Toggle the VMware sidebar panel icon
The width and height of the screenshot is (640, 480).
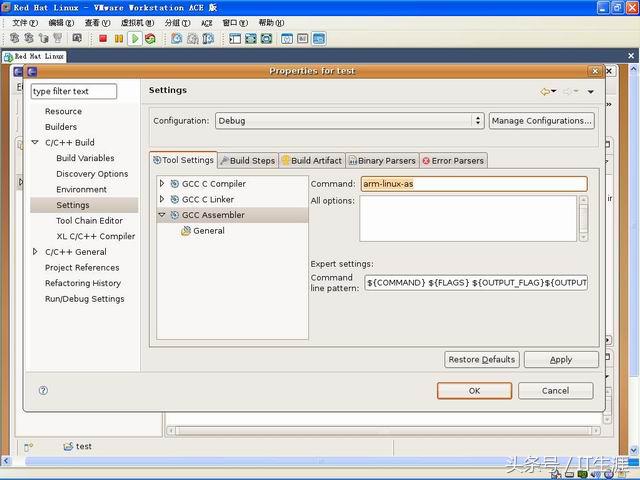235,39
